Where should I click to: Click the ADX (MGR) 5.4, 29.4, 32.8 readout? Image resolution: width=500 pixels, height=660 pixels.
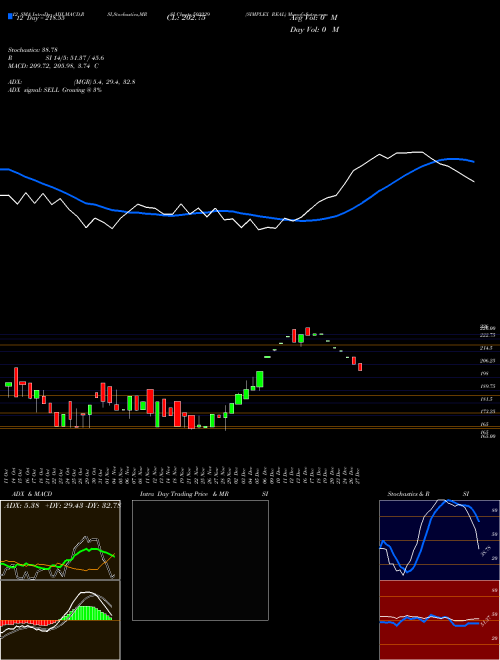(72, 82)
